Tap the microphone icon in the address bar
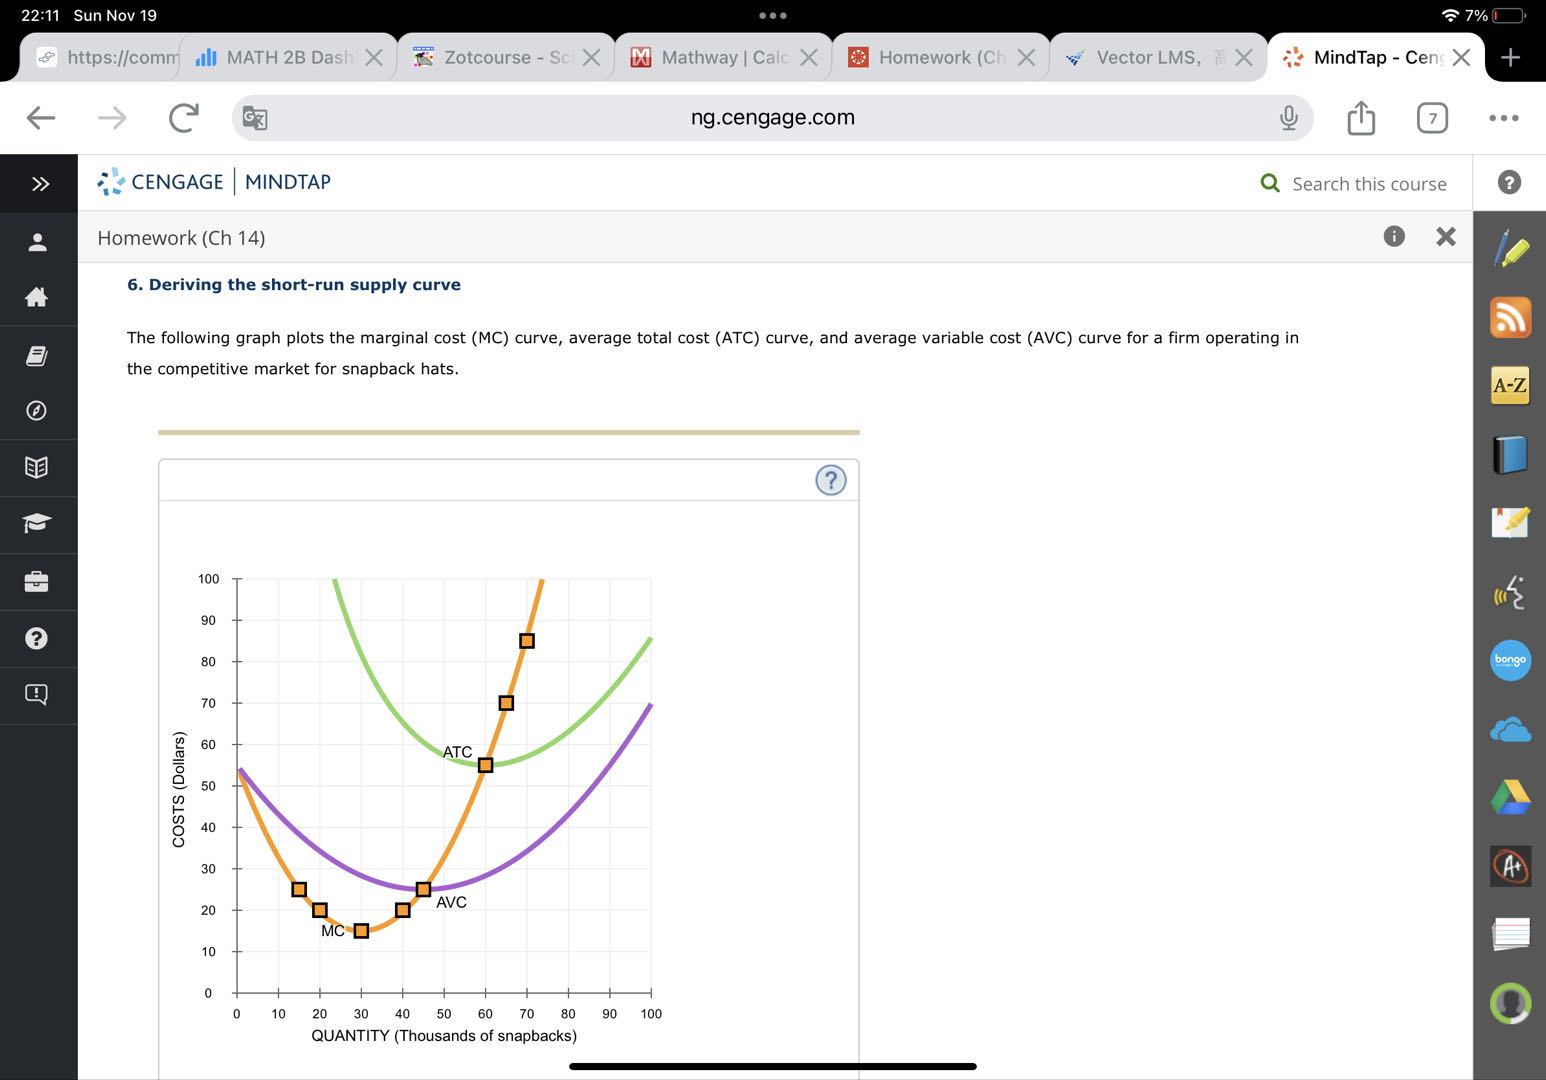Image resolution: width=1546 pixels, height=1080 pixels. point(1289,118)
